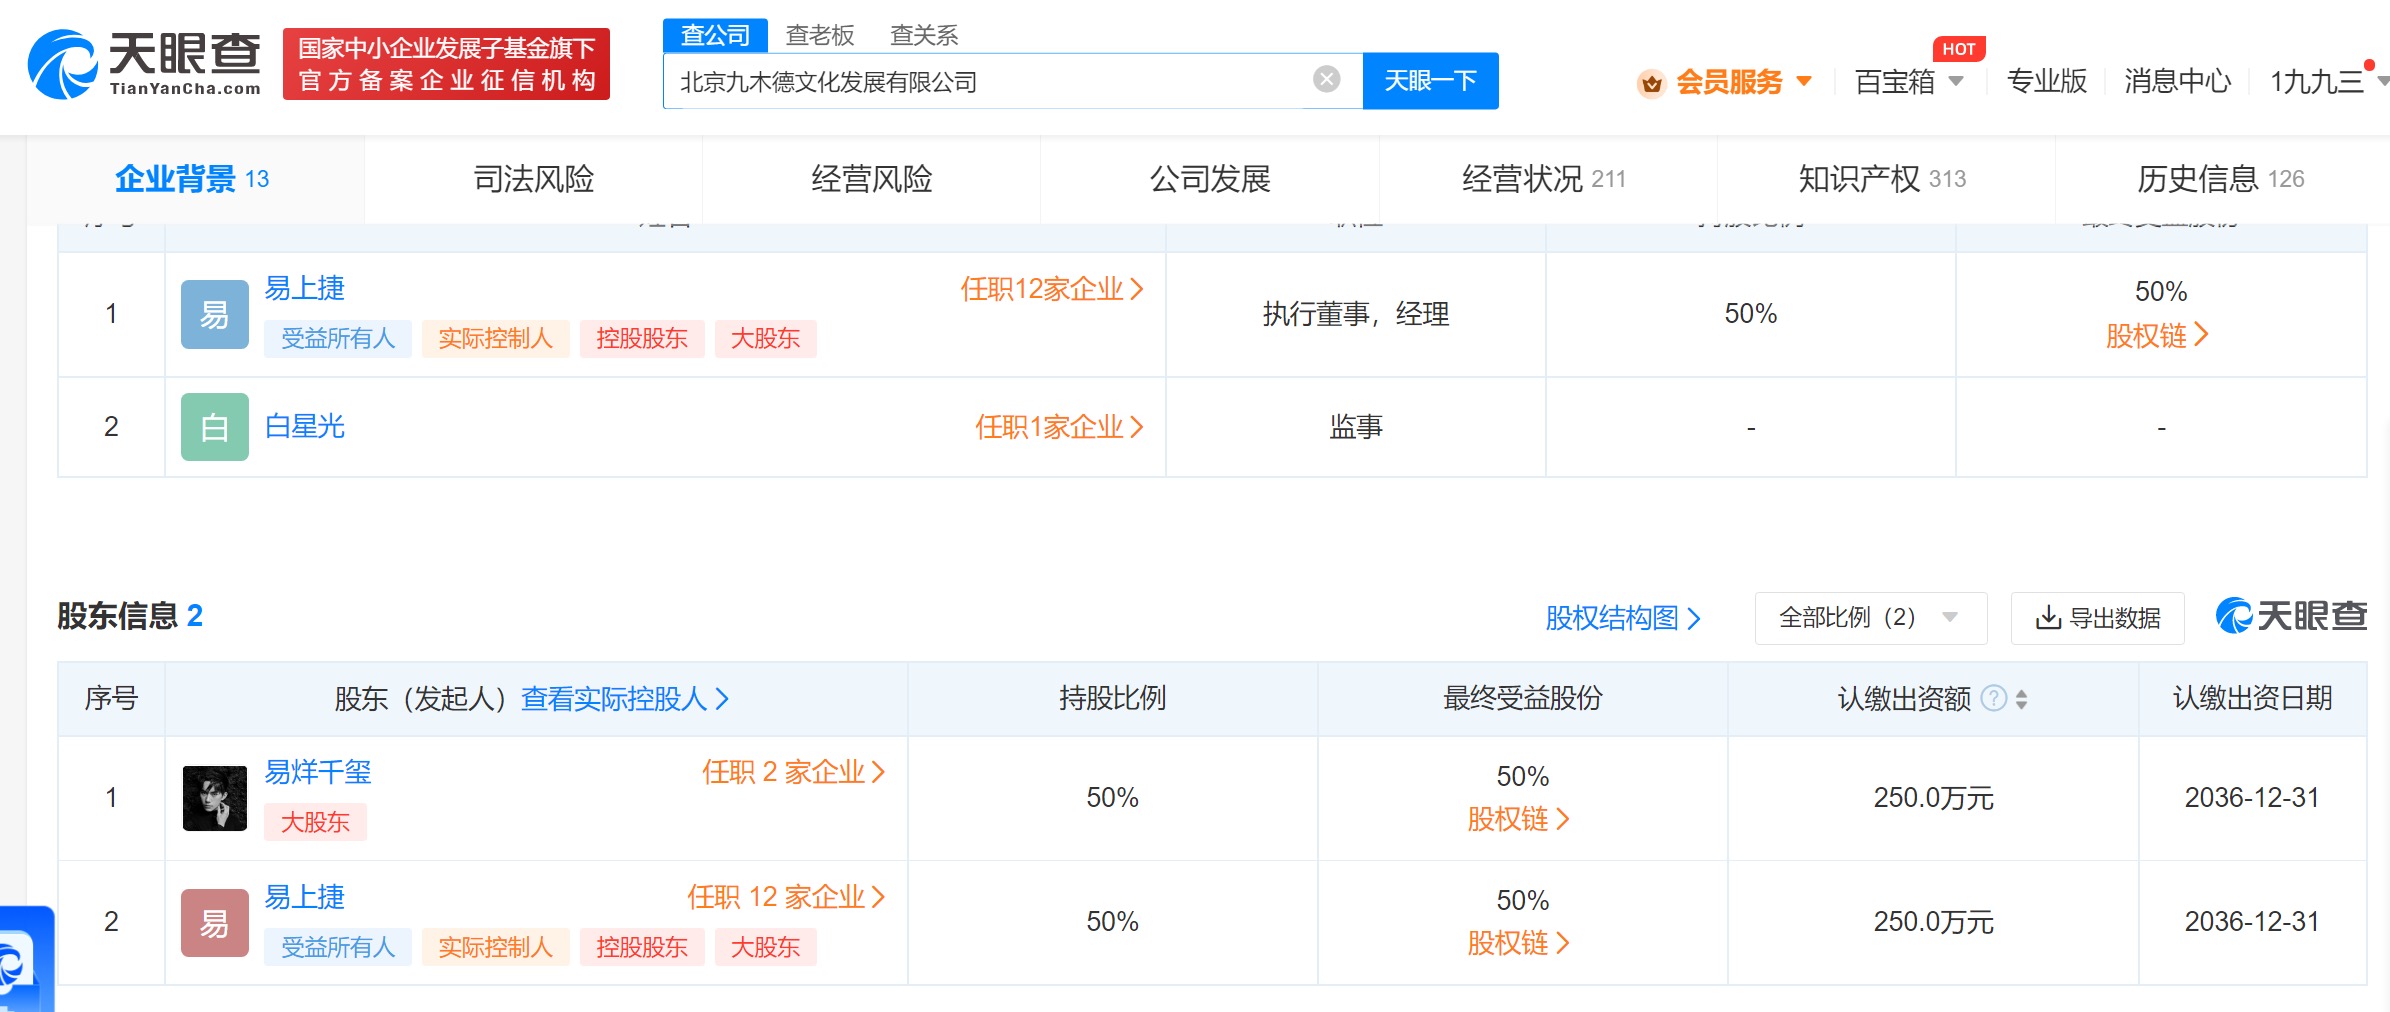Click the 国家中小企业发展子基金旗下 red banner

446,64
